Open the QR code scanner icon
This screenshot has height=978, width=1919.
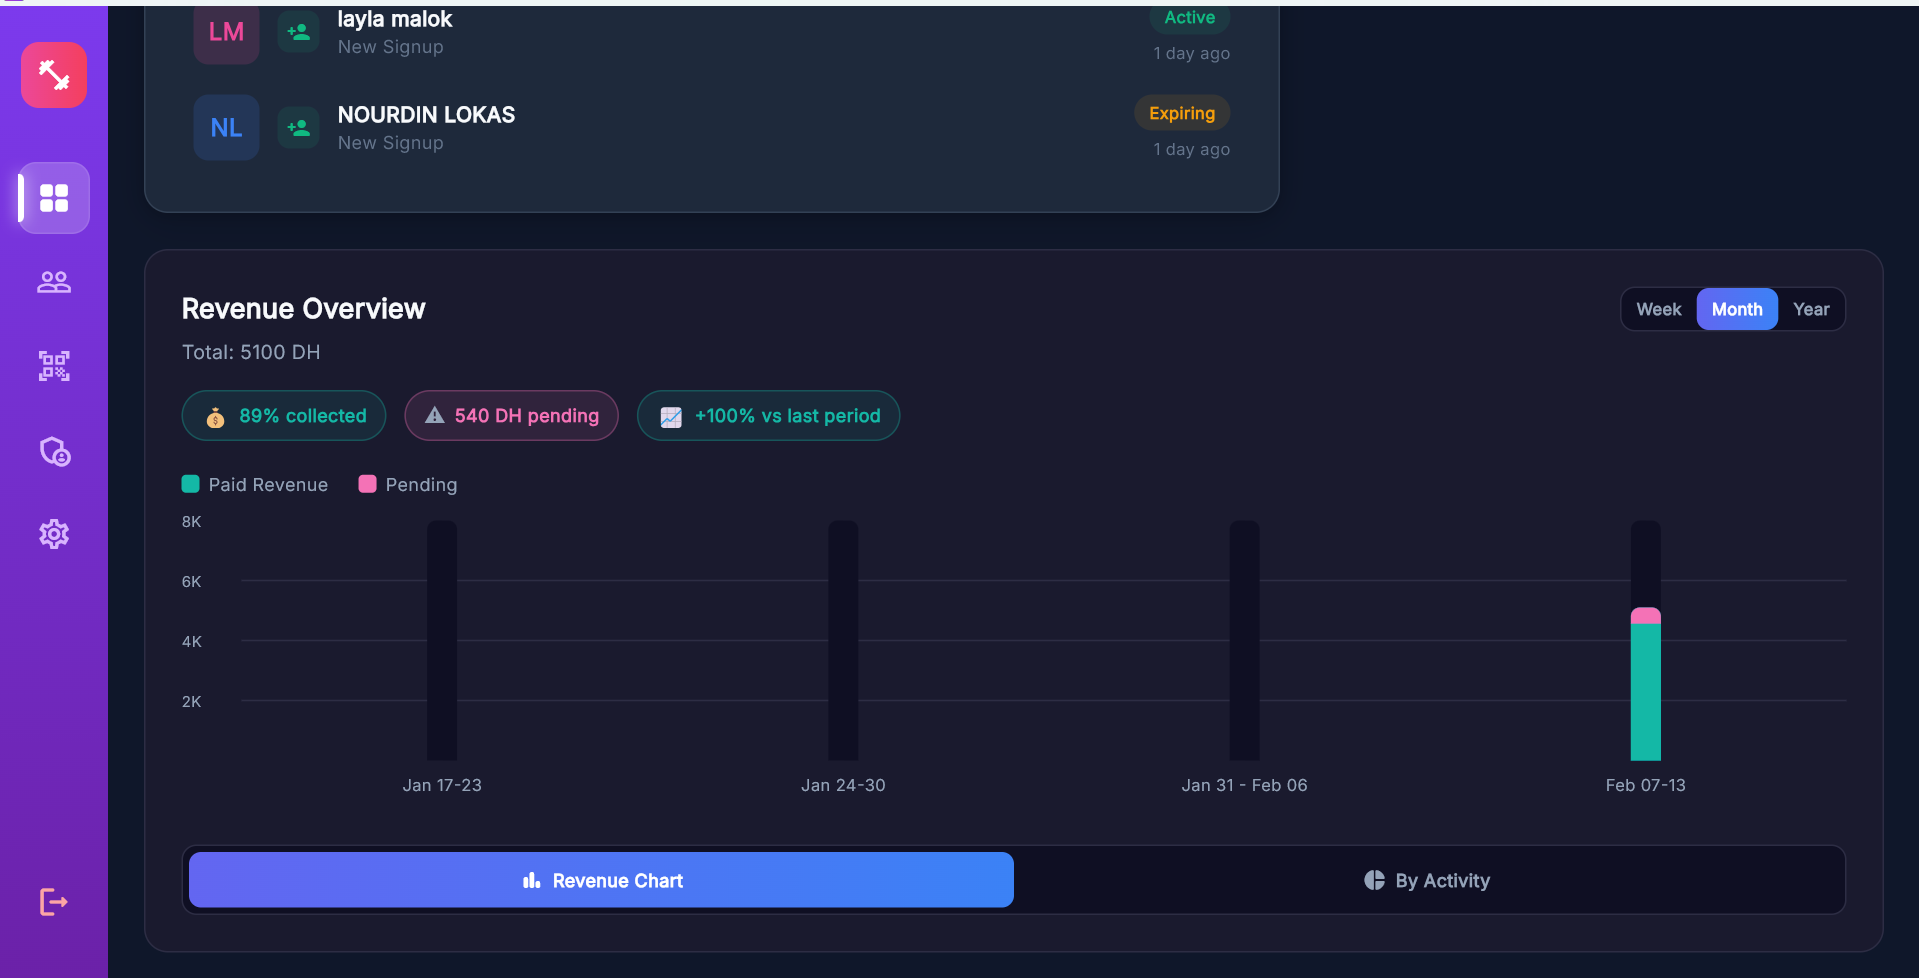[x=54, y=366]
